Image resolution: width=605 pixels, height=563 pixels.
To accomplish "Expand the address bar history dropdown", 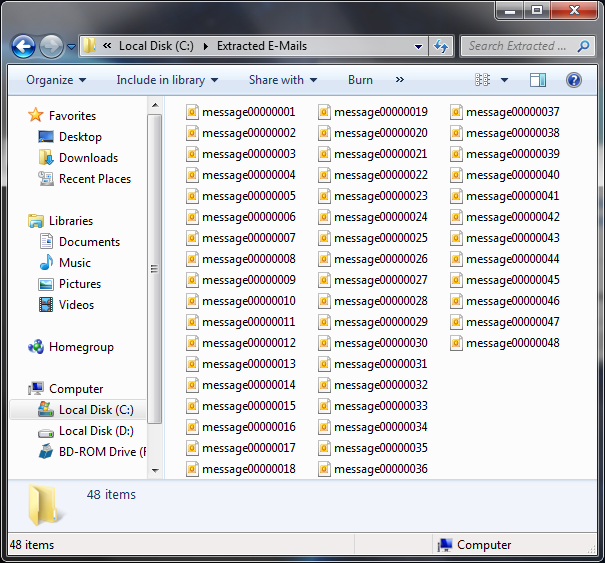I will pyautogui.click(x=418, y=46).
